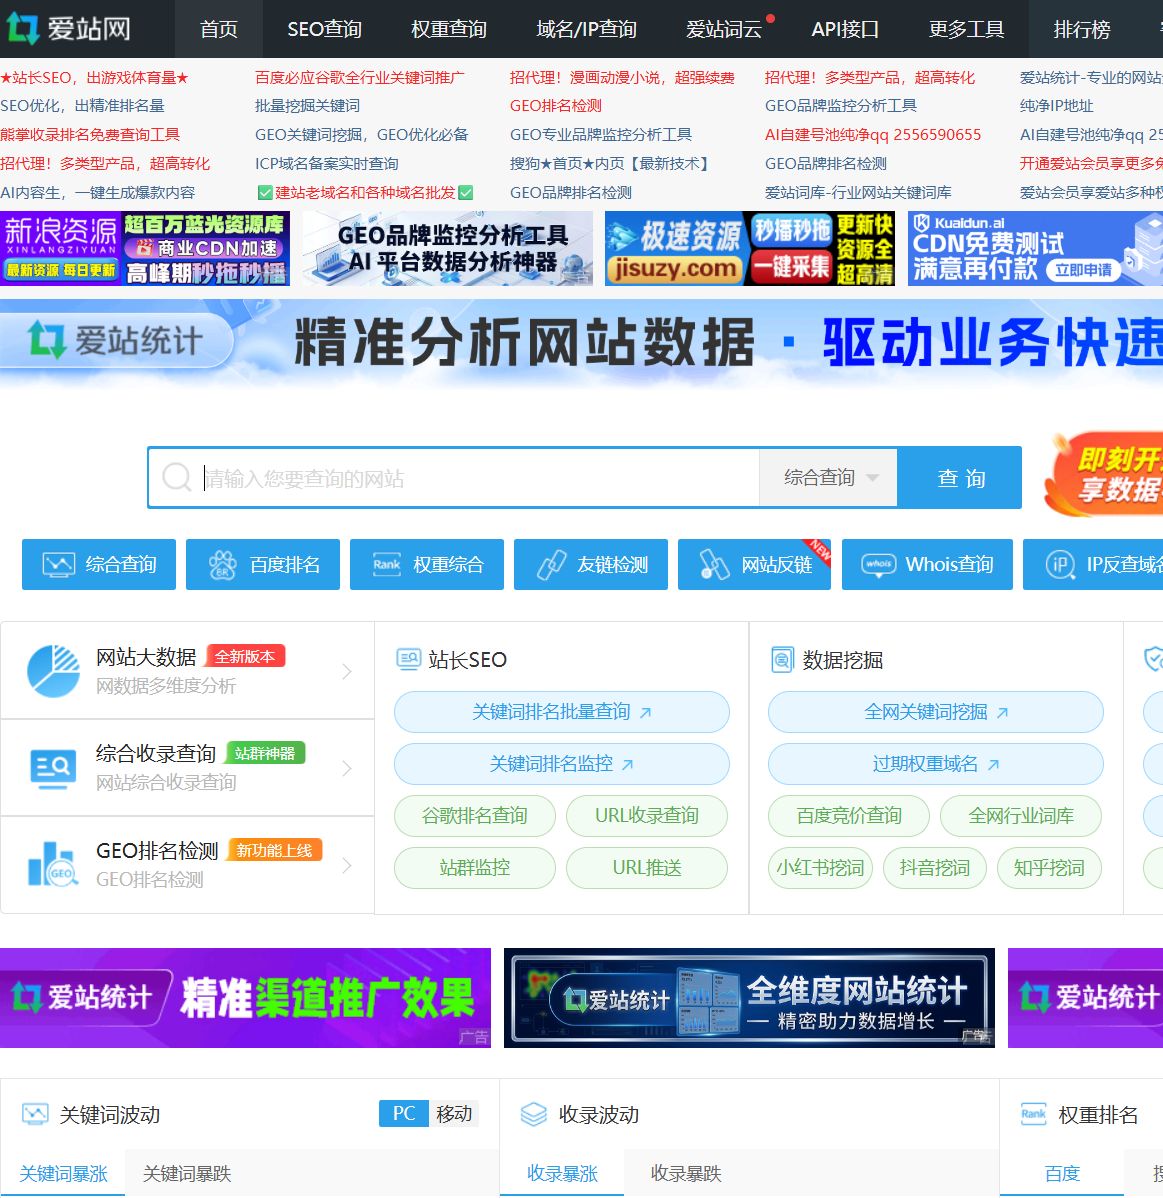This screenshot has height=1198, width=1163.
Task: Click the 权重排名 Rank icon
Action: (x=1033, y=1114)
